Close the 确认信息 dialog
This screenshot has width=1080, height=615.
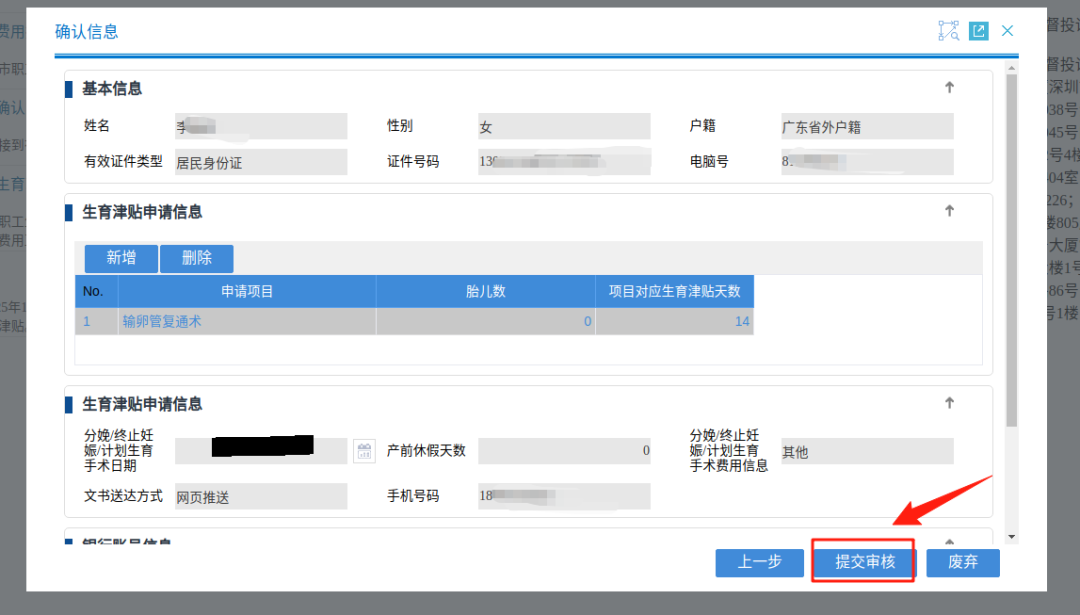point(1008,31)
